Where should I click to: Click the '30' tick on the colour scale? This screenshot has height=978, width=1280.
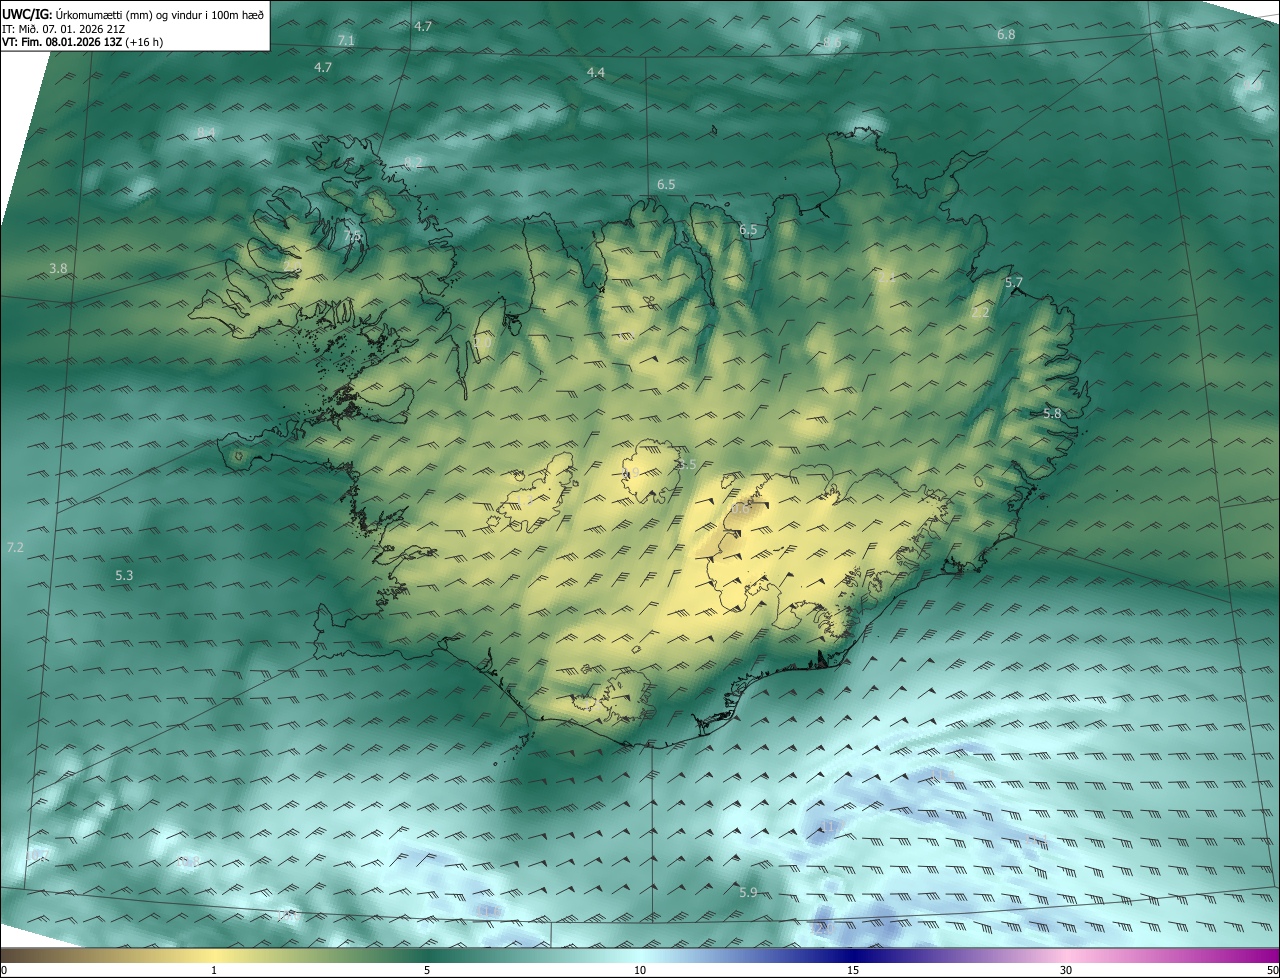1066,970
